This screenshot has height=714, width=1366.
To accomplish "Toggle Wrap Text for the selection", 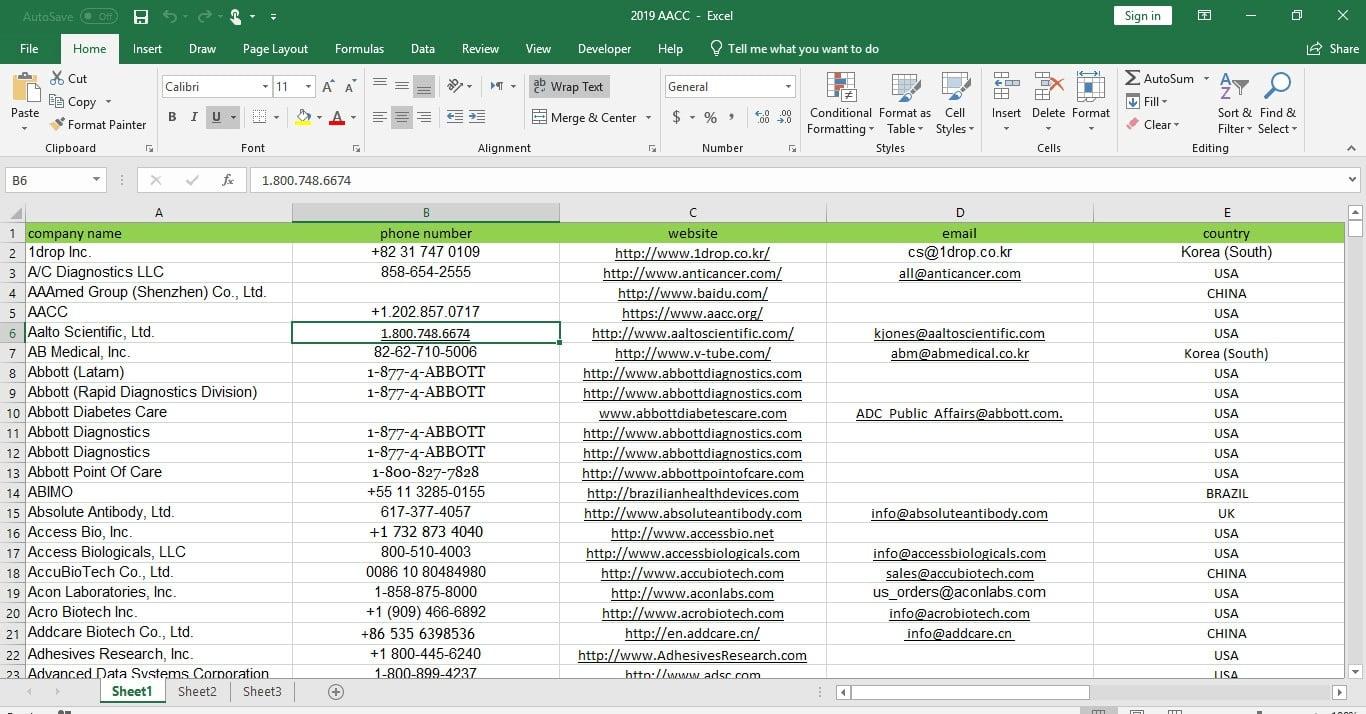I will pyautogui.click(x=568, y=86).
